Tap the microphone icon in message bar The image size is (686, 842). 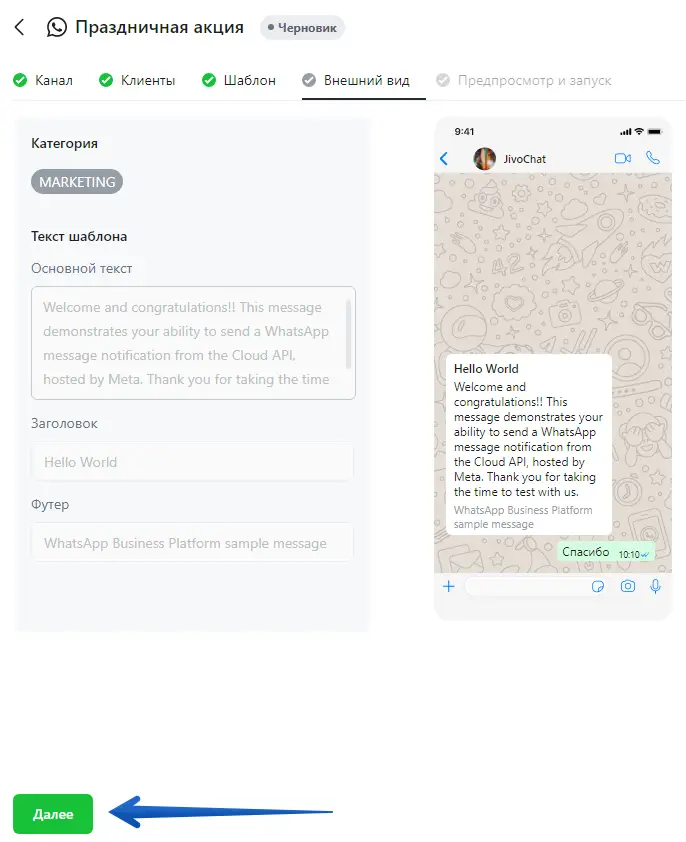click(655, 586)
